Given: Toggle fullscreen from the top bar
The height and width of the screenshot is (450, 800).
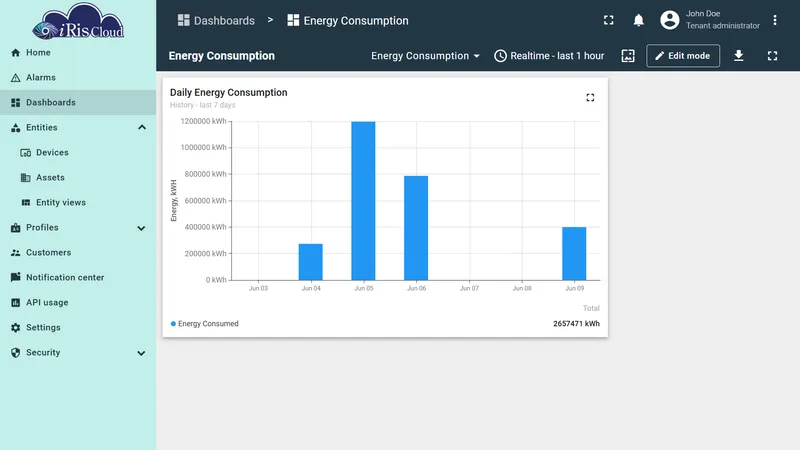Looking at the screenshot, I should point(609,20).
